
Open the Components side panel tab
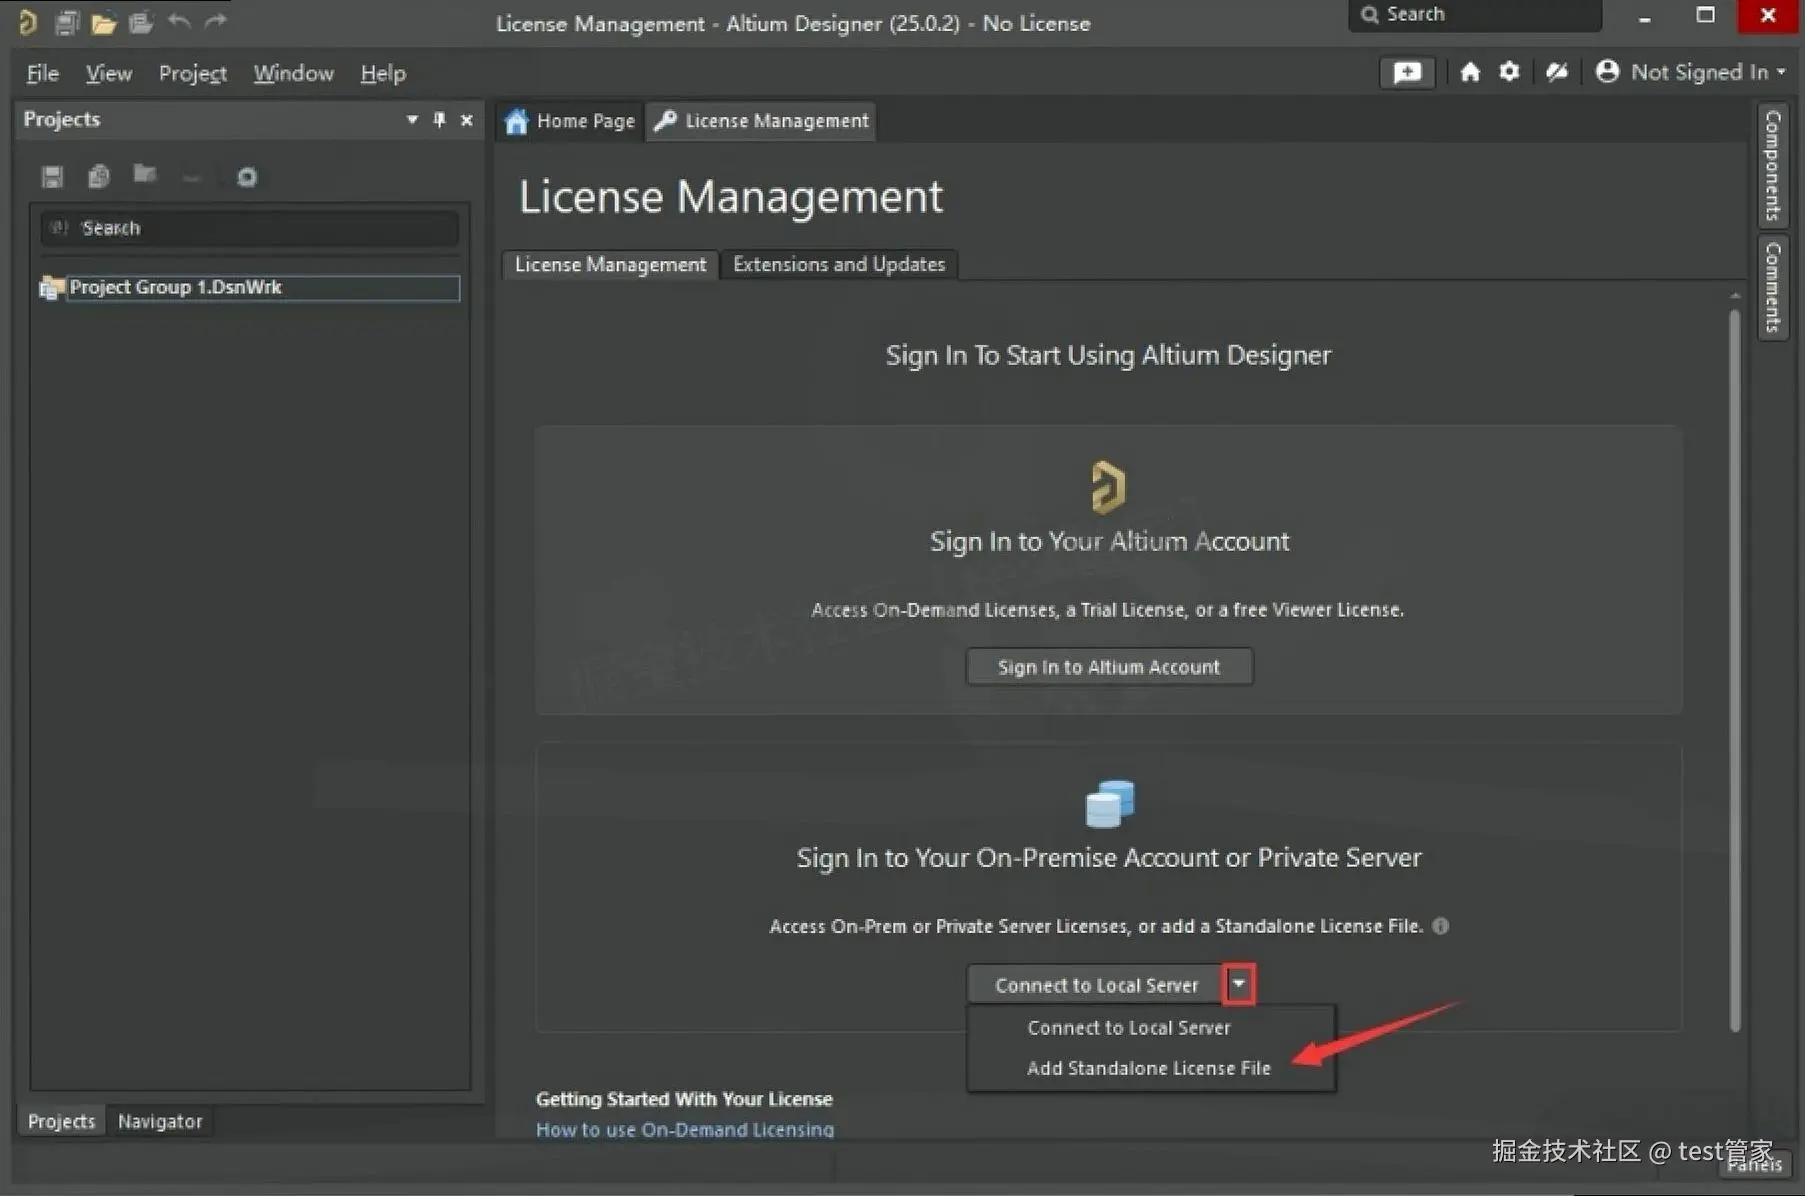tap(1773, 165)
